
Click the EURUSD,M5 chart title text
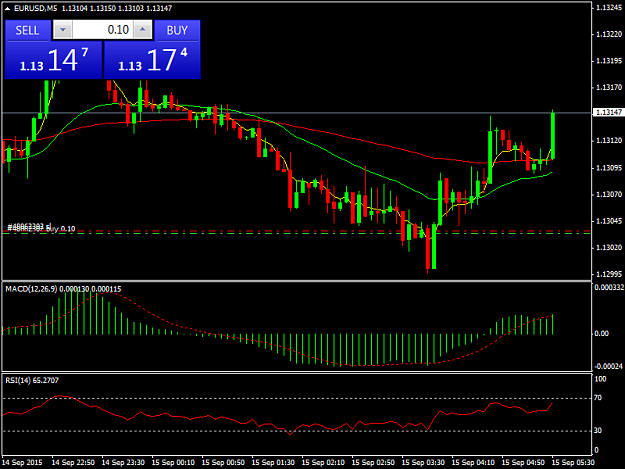click(35, 8)
